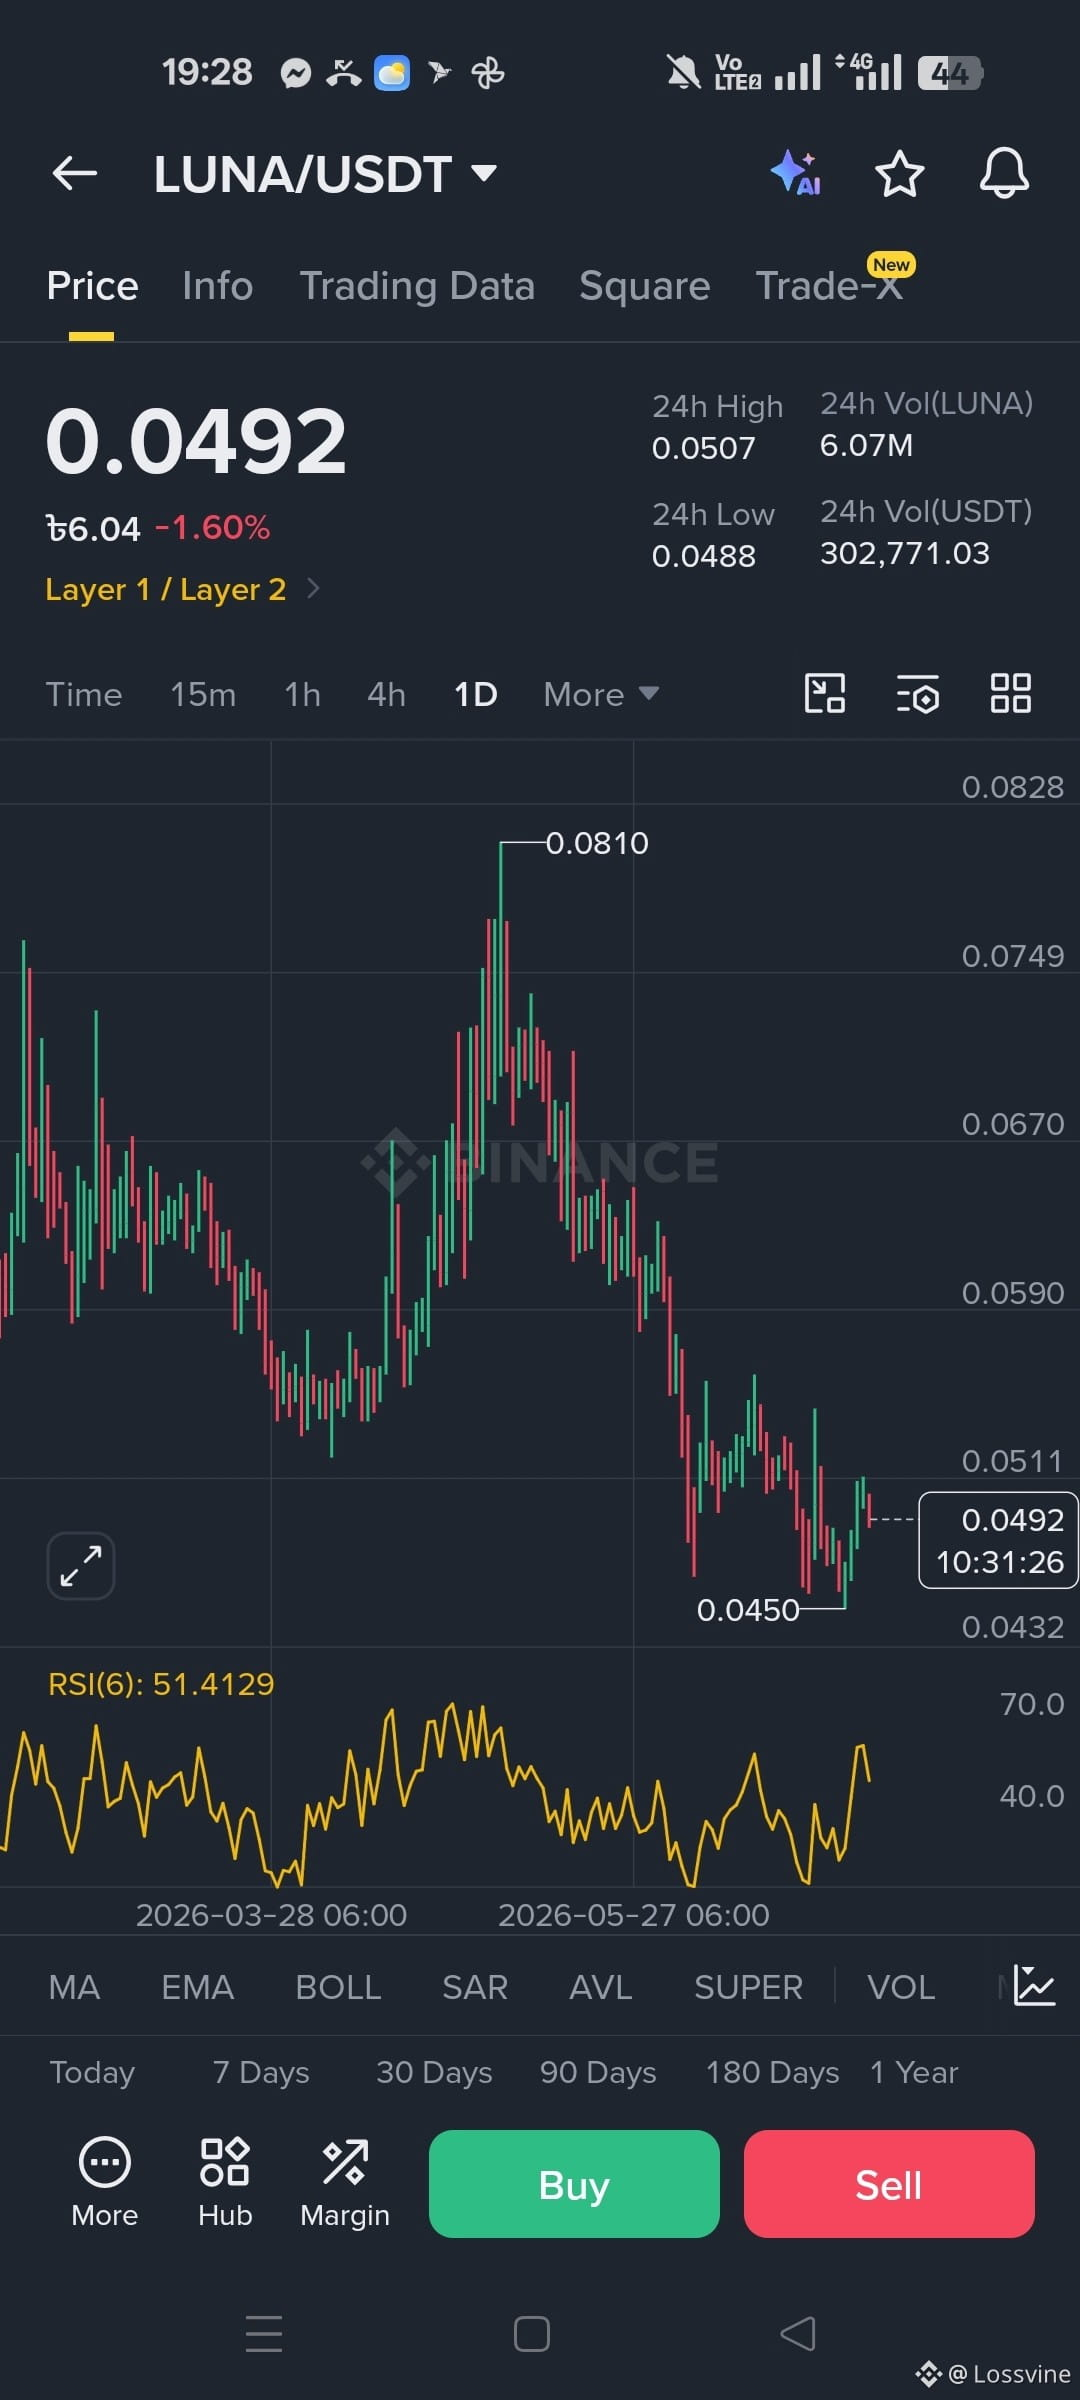Select the 4h chart interval
The width and height of the screenshot is (1080, 2400).
click(x=386, y=694)
